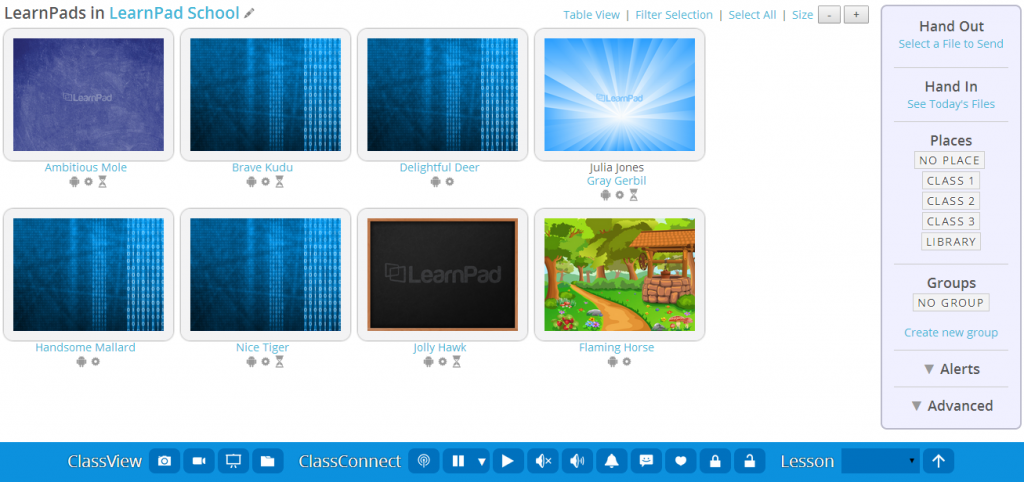Open the Lesson dropdown selector
The width and height of the screenshot is (1024, 482).
[880, 461]
